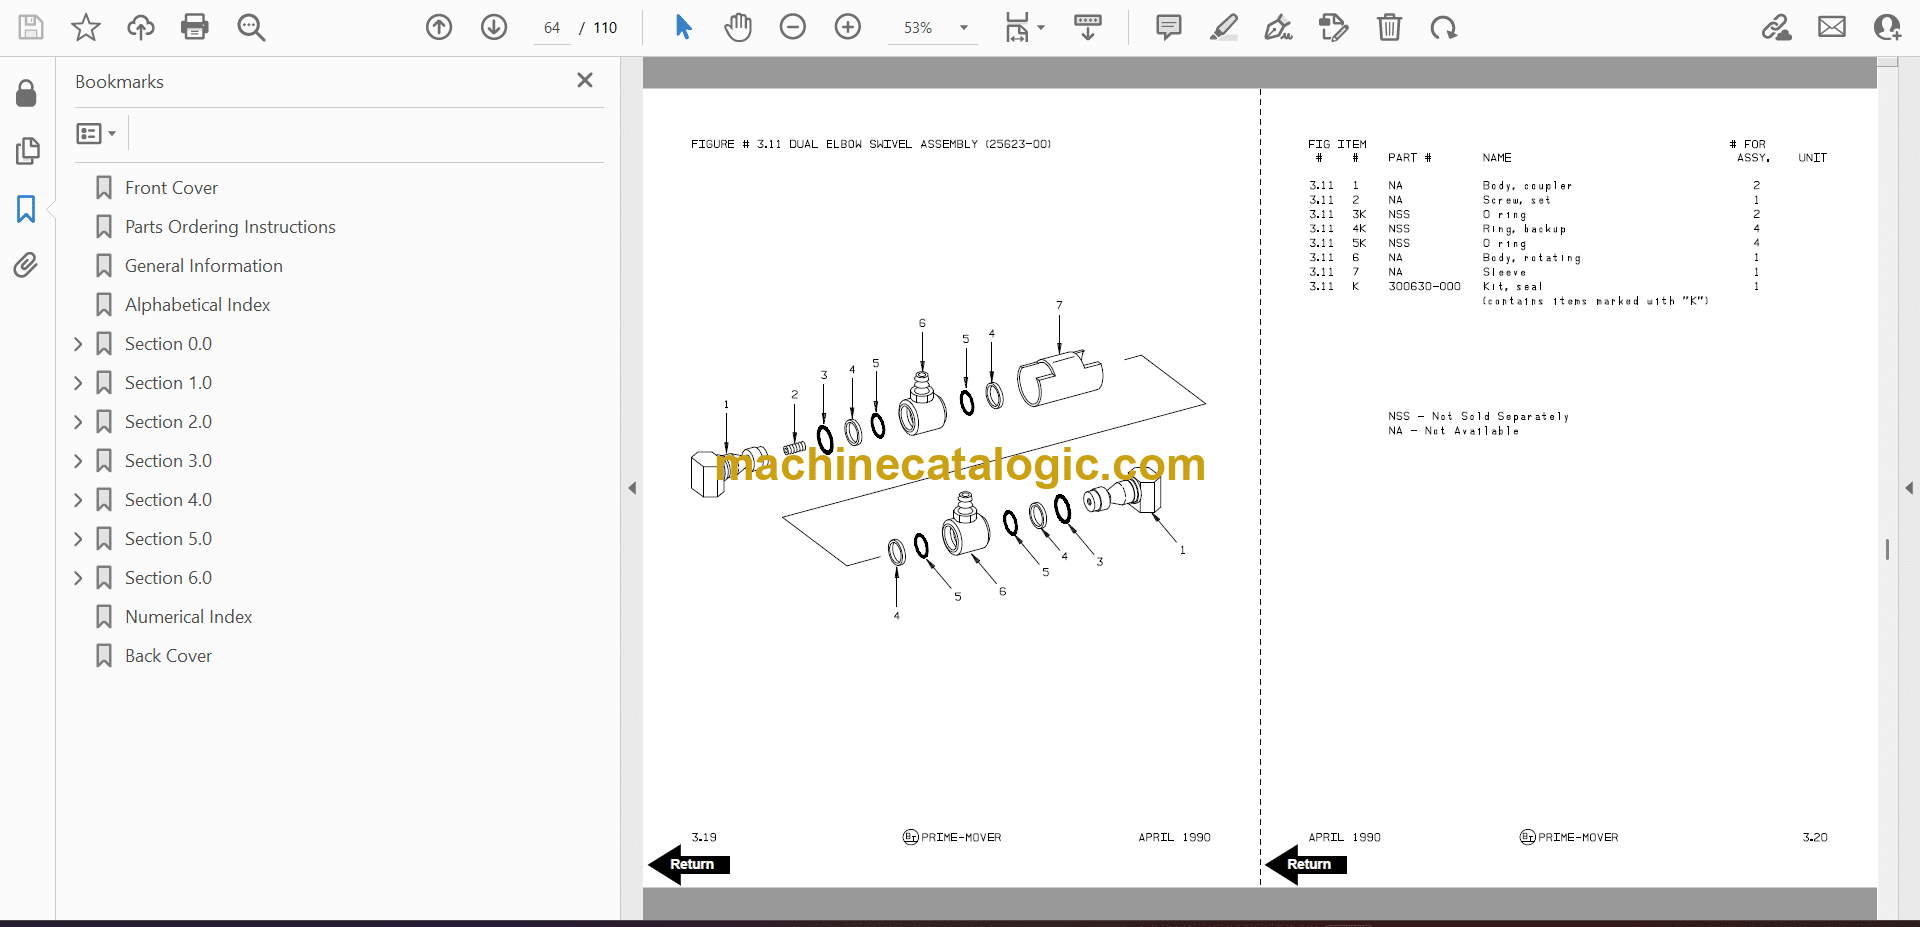Viewport: 1920px width, 927px height.
Task: Click the current page number field
Action: tap(552, 28)
